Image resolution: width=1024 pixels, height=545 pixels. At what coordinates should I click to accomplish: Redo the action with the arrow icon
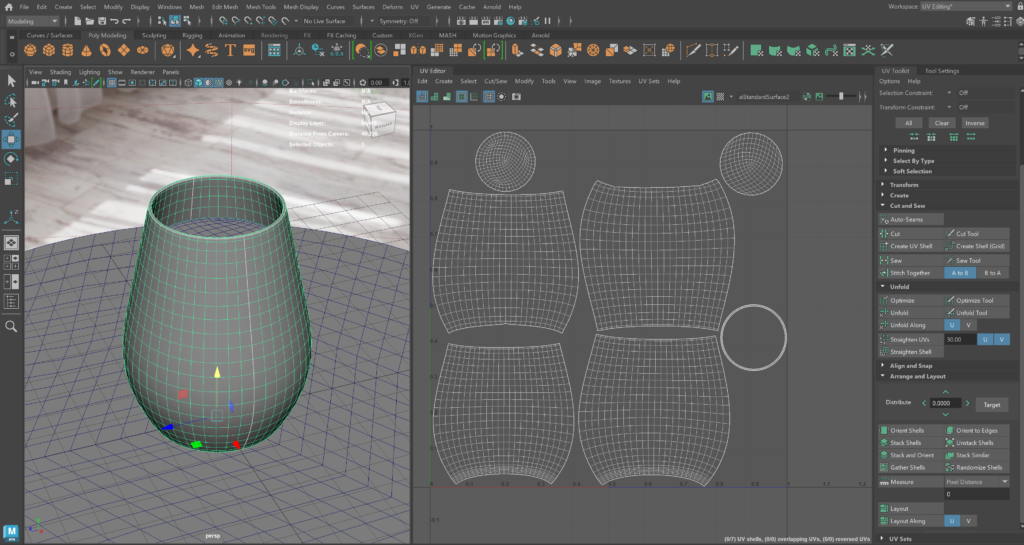click(x=127, y=21)
